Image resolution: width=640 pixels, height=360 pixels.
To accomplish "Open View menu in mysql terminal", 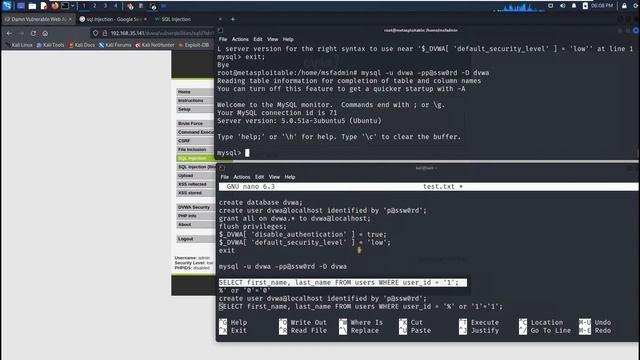I will point(273,39).
